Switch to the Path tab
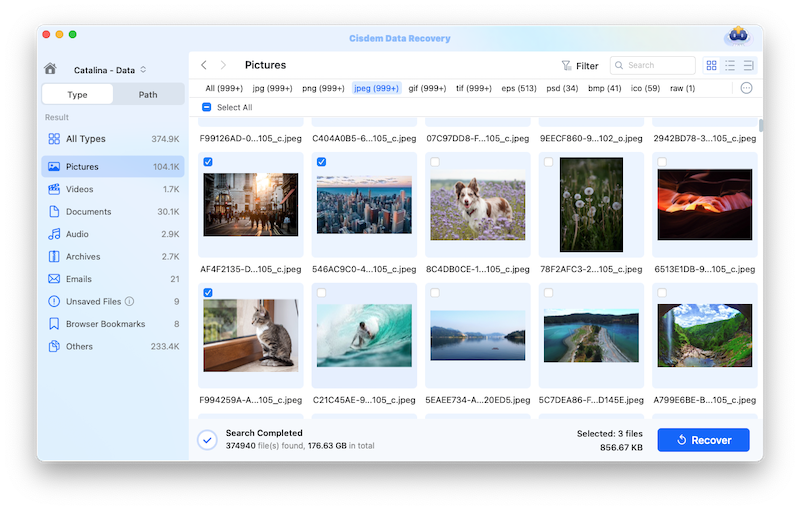The width and height of the screenshot is (800, 510). (148, 95)
